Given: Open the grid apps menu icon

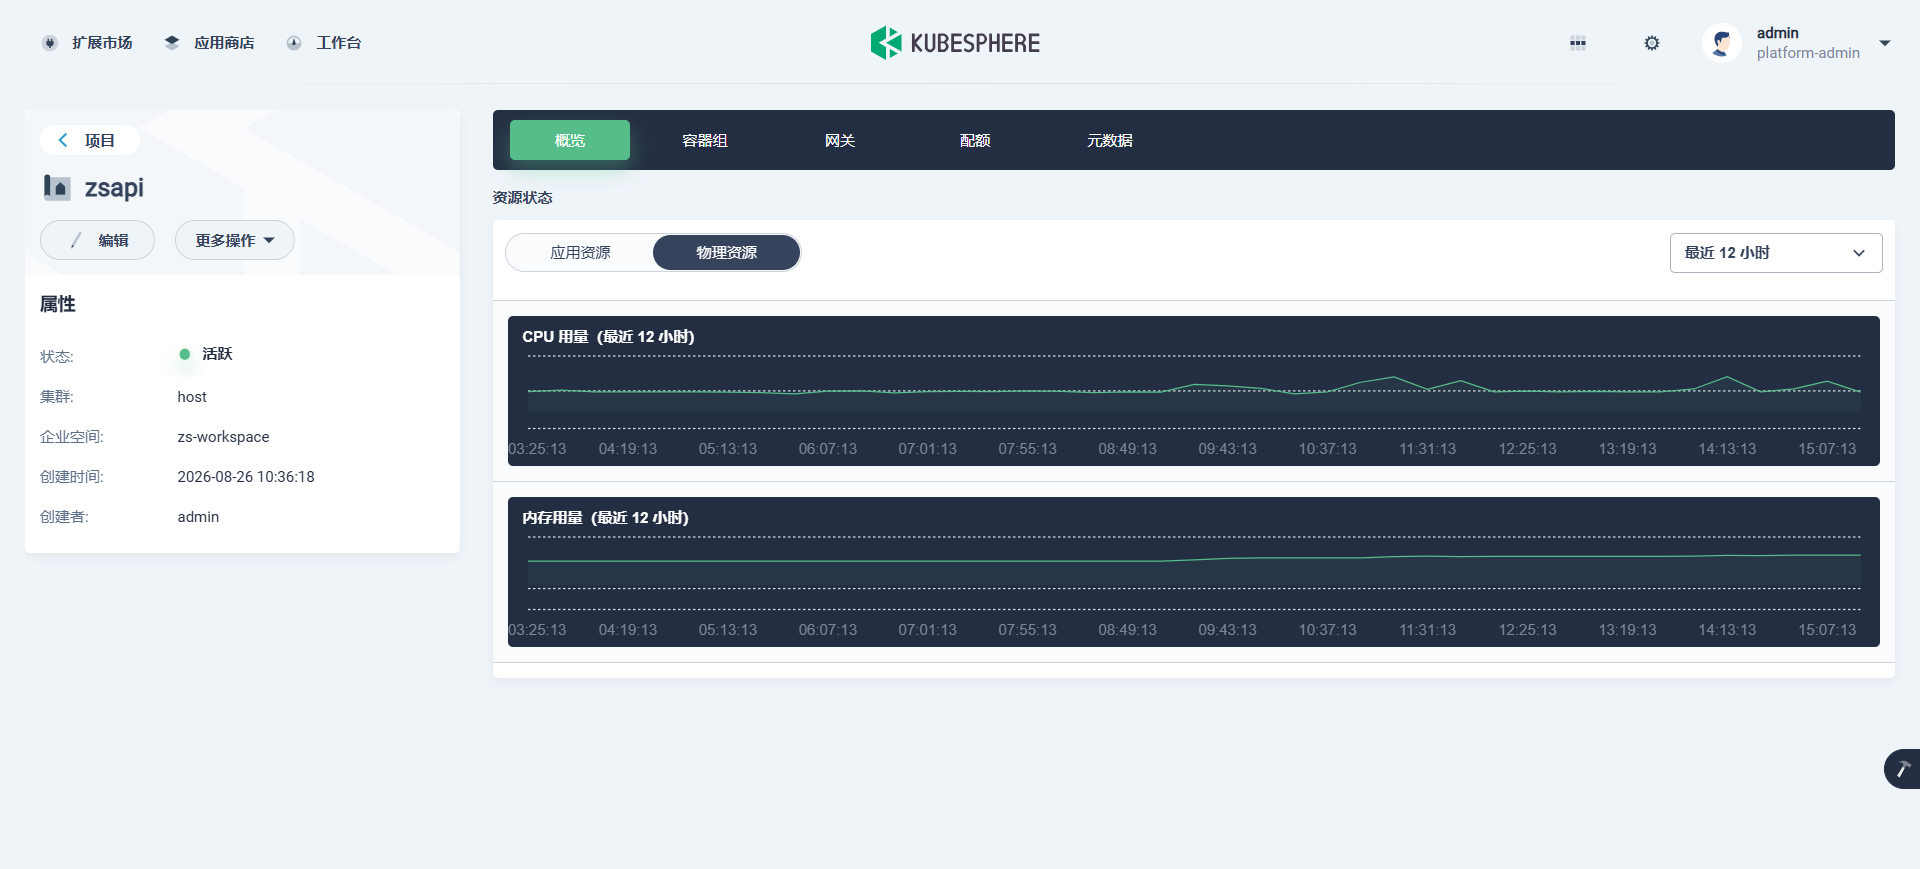Looking at the screenshot, I should point(1578,43).
